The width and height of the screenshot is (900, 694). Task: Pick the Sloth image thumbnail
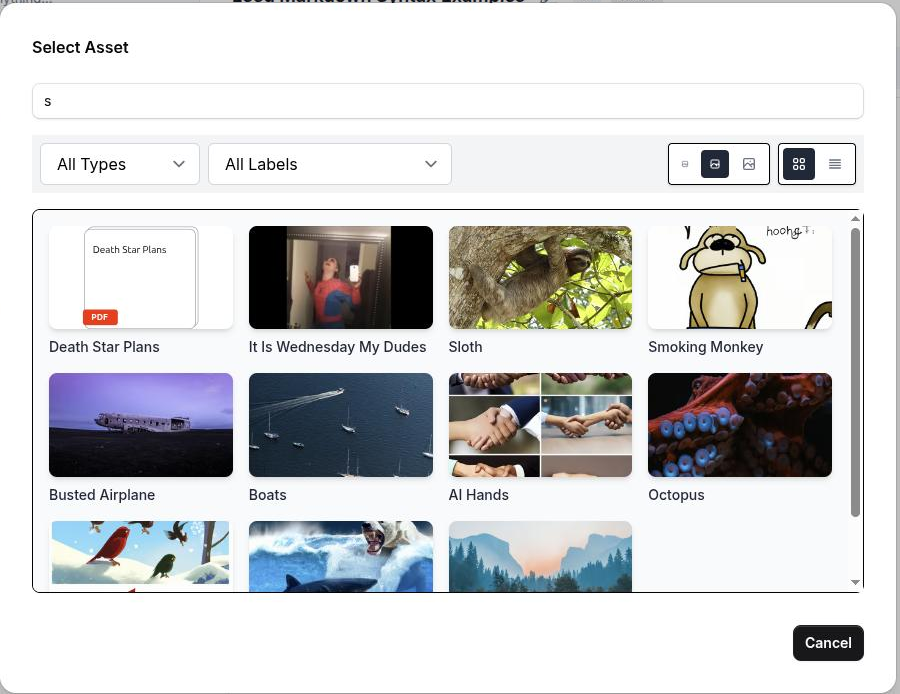click(x=540, y=277)
